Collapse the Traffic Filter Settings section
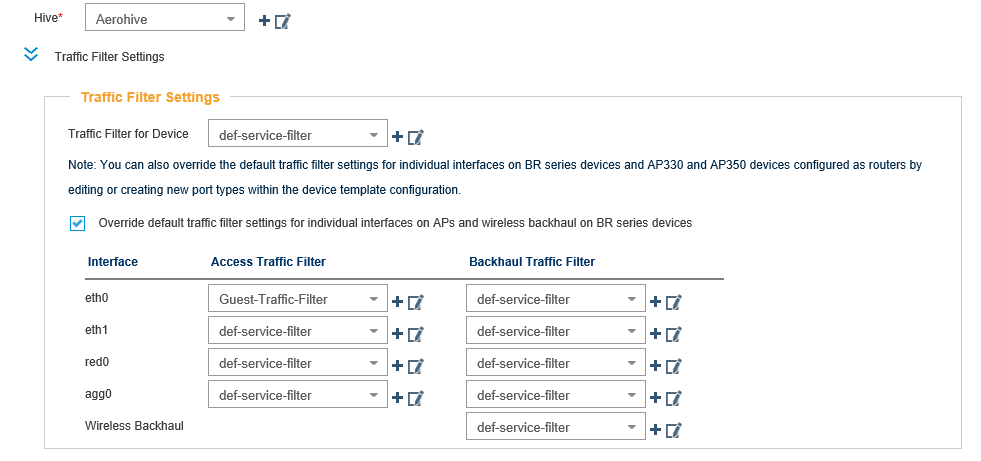The height and width of the screenshot is (461, 981). [31, 54]
